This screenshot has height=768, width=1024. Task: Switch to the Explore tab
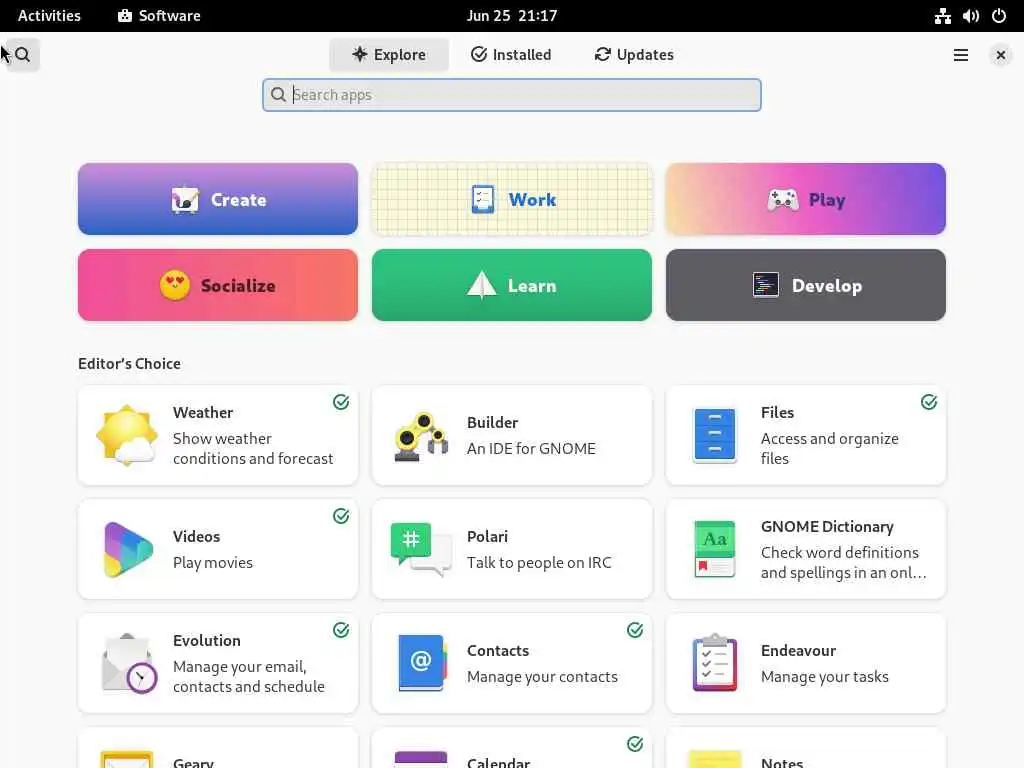click(389, 55)
